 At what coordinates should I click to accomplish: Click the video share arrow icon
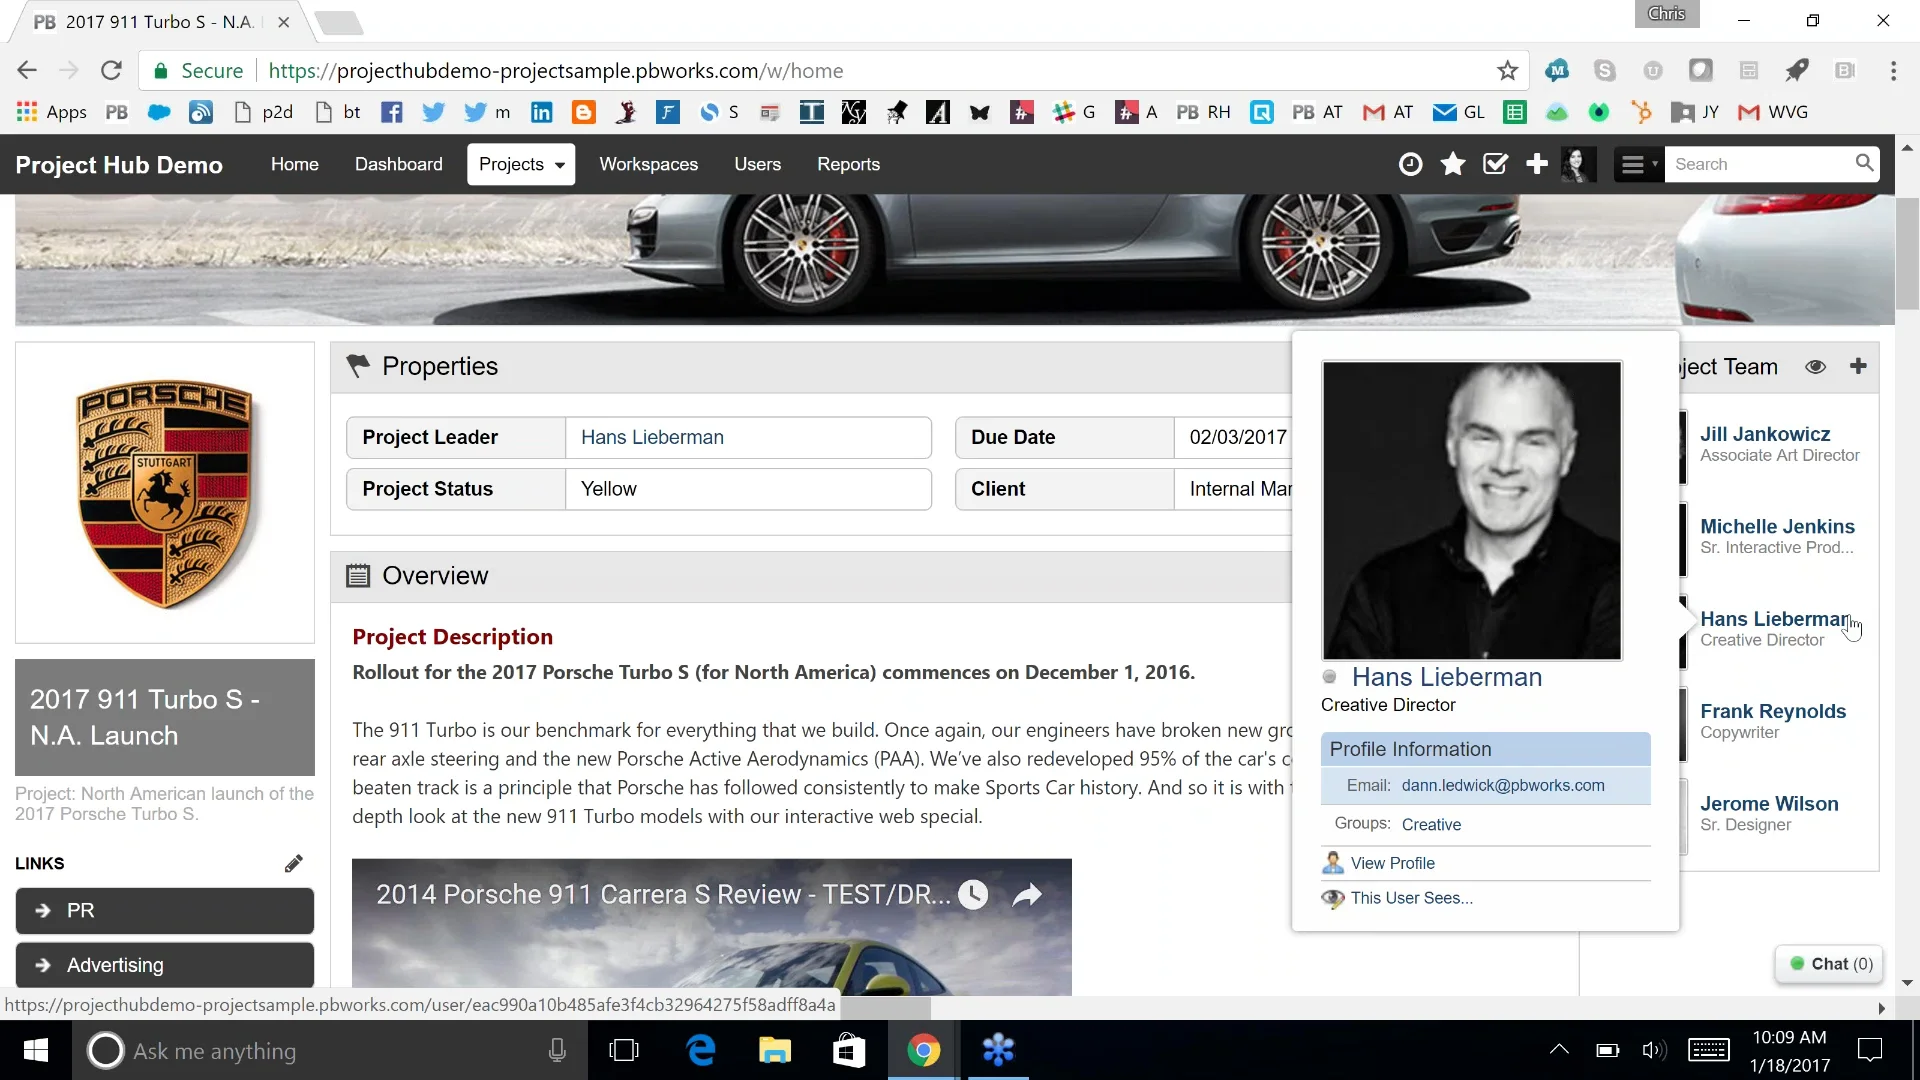click(1027, 894)
